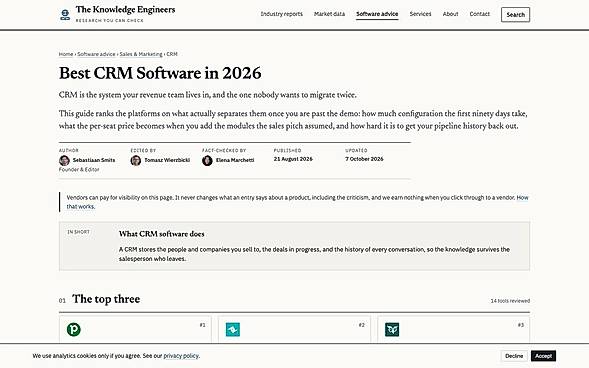This screenshot has height=368, width=589.
Task: Open the #2 ranked tool's teal logo
Action: (233, 329)
